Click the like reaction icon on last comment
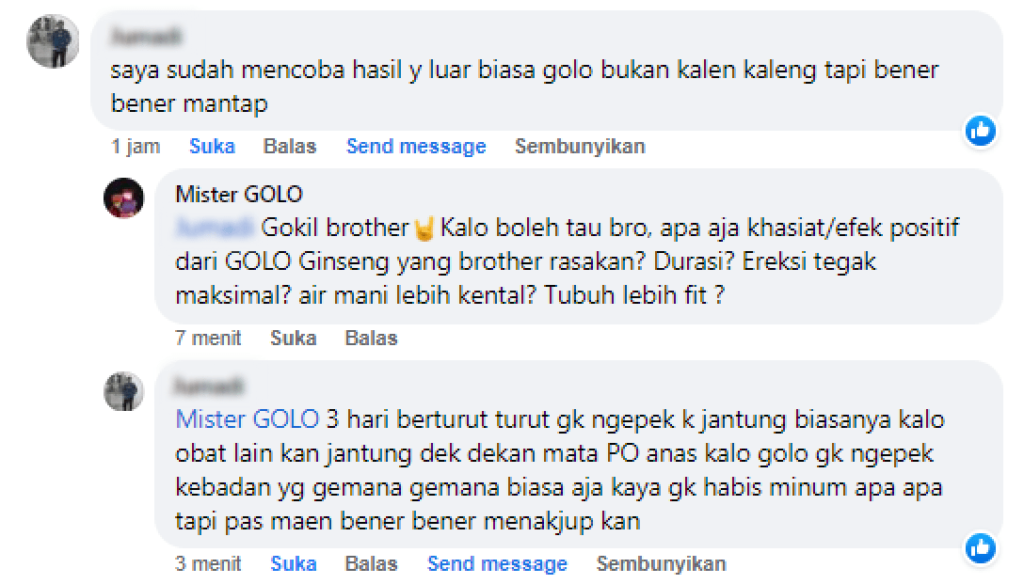 coord(980,548)
